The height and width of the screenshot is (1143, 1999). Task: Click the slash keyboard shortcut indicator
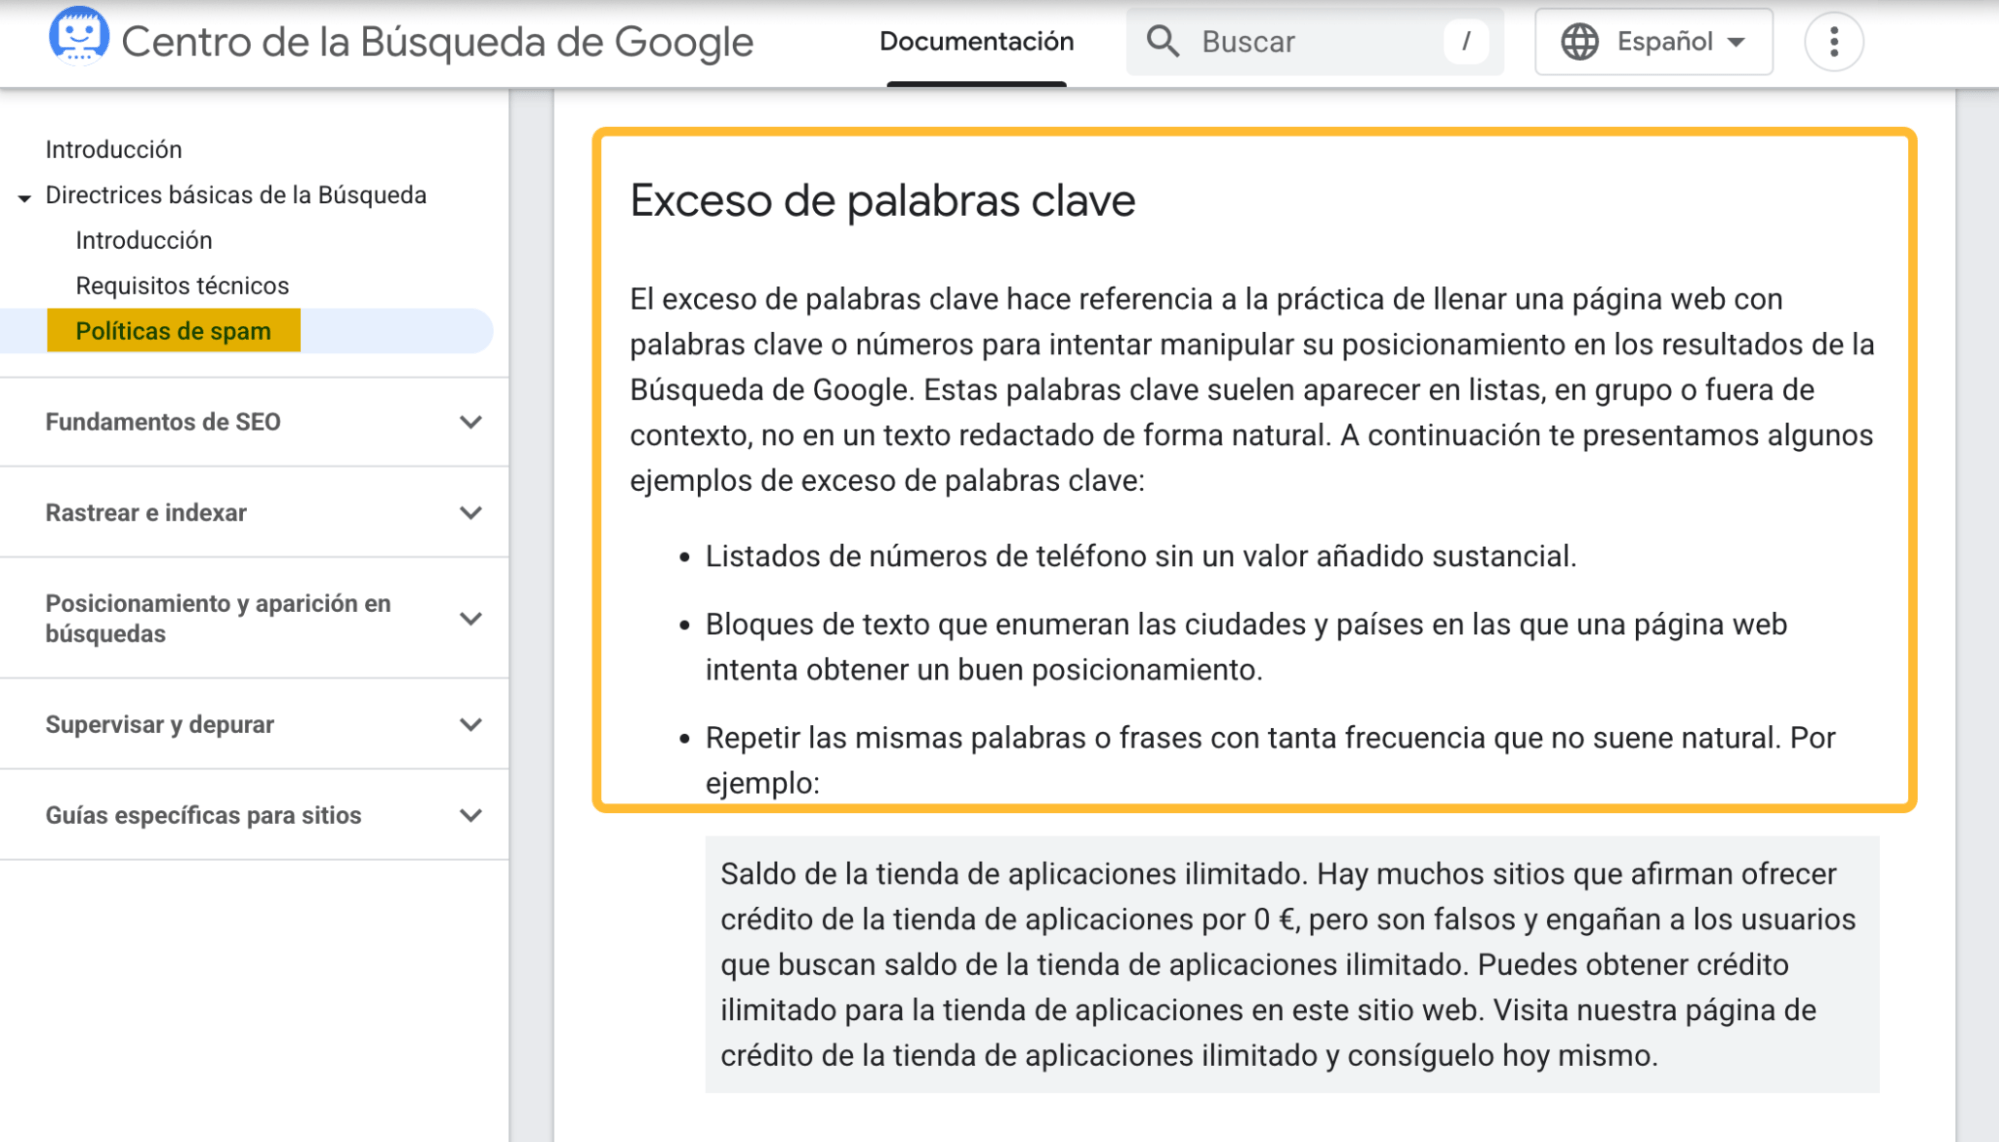coord(1466,41)
